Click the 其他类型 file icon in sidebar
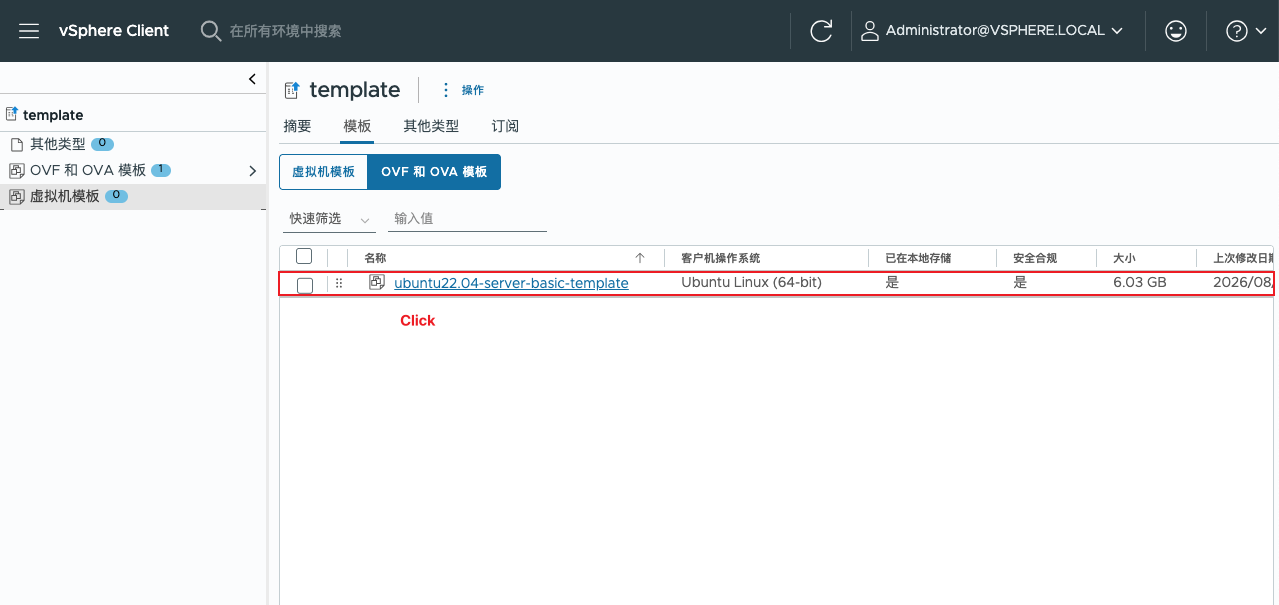The height and width of the screenshot is (605, 1279). click(x=16, y=144)
